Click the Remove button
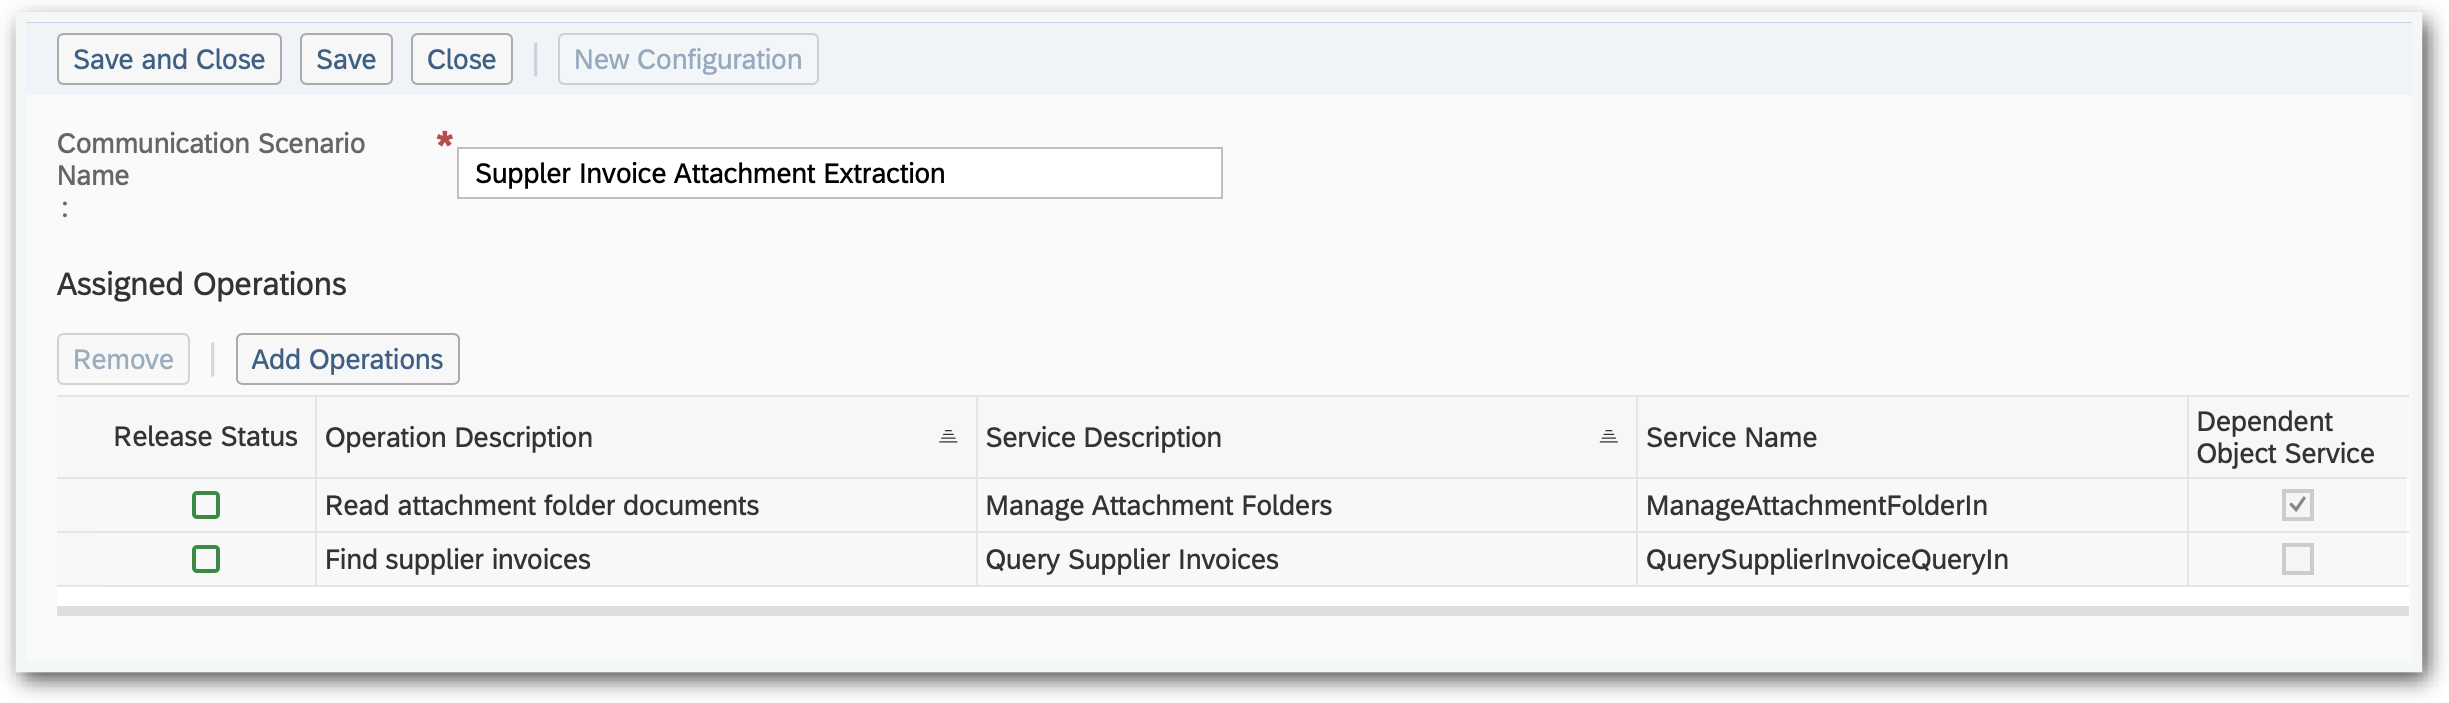 click(x=123, y=358)
